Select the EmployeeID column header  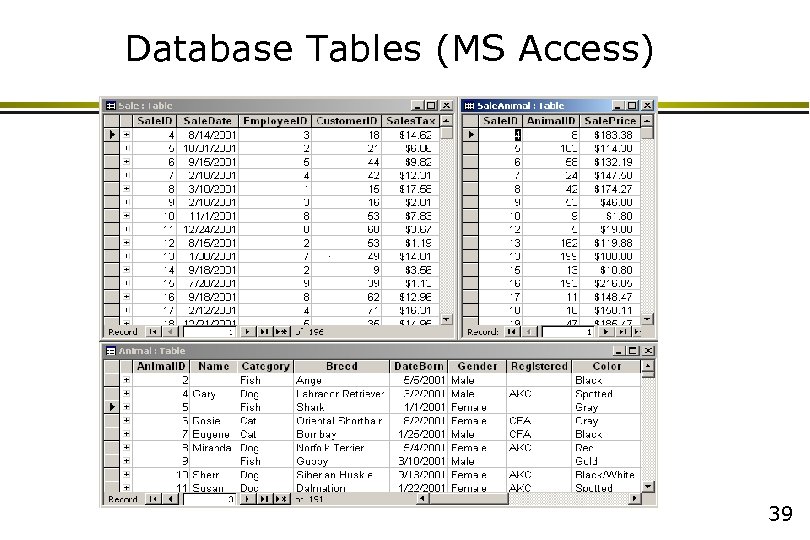275,121
